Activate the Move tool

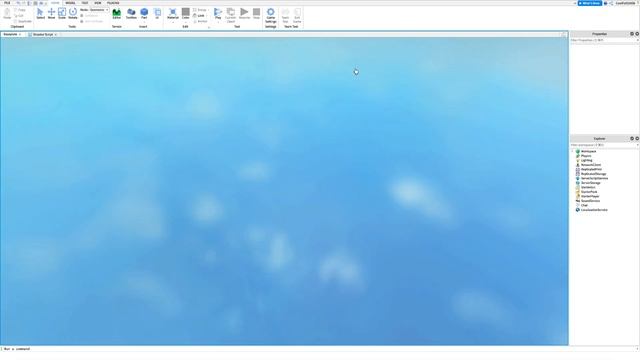coord(51,13)
